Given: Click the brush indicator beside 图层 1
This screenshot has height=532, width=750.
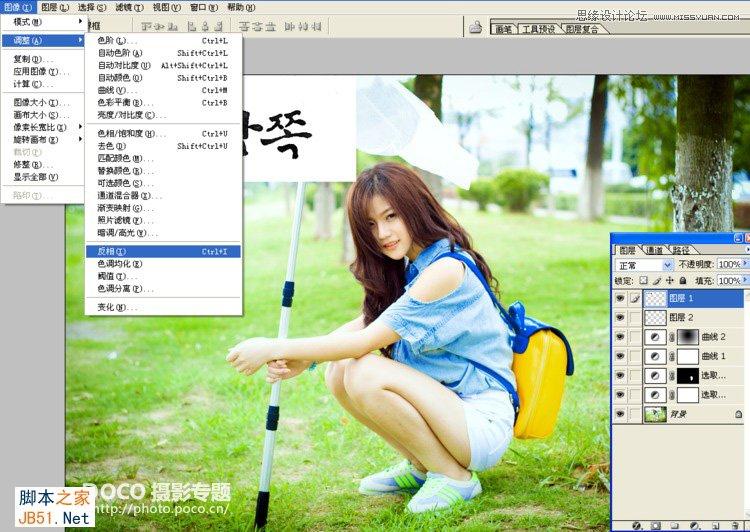Looking at the screenshot, I should pyautogui.click(x=635, y=299).
